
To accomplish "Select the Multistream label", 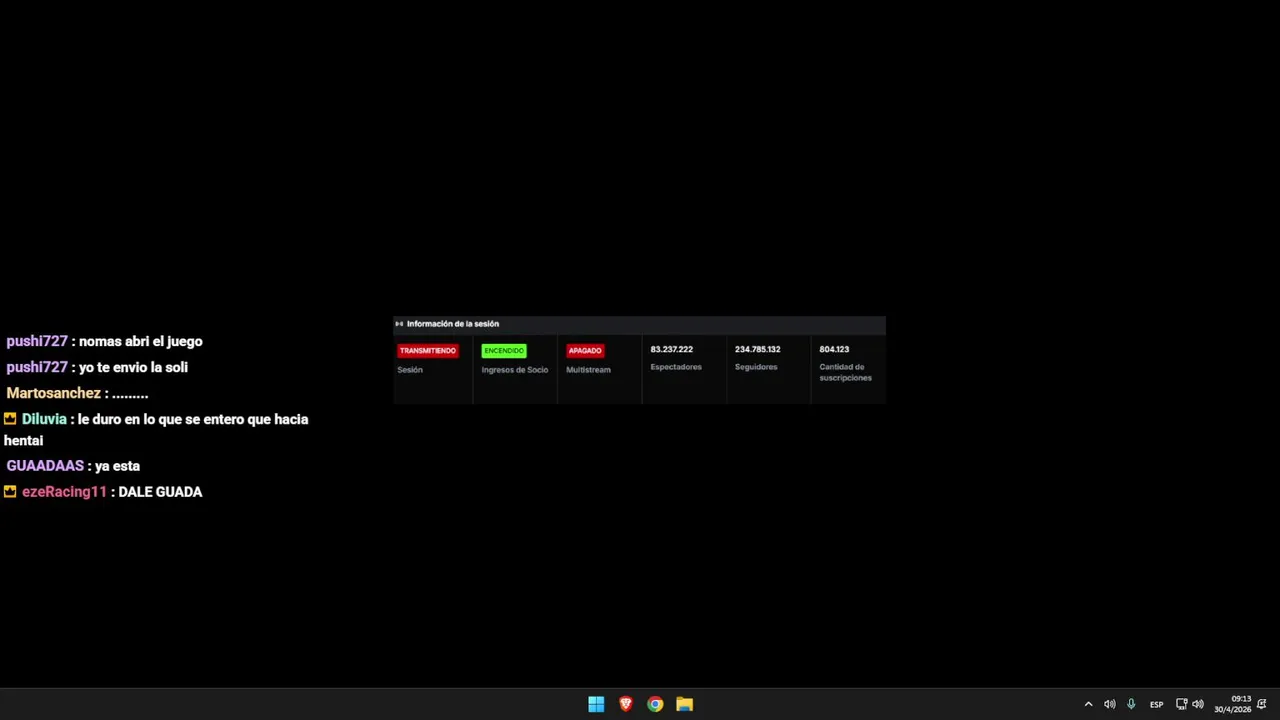I will pyautogui.click(x=588, y=370).
